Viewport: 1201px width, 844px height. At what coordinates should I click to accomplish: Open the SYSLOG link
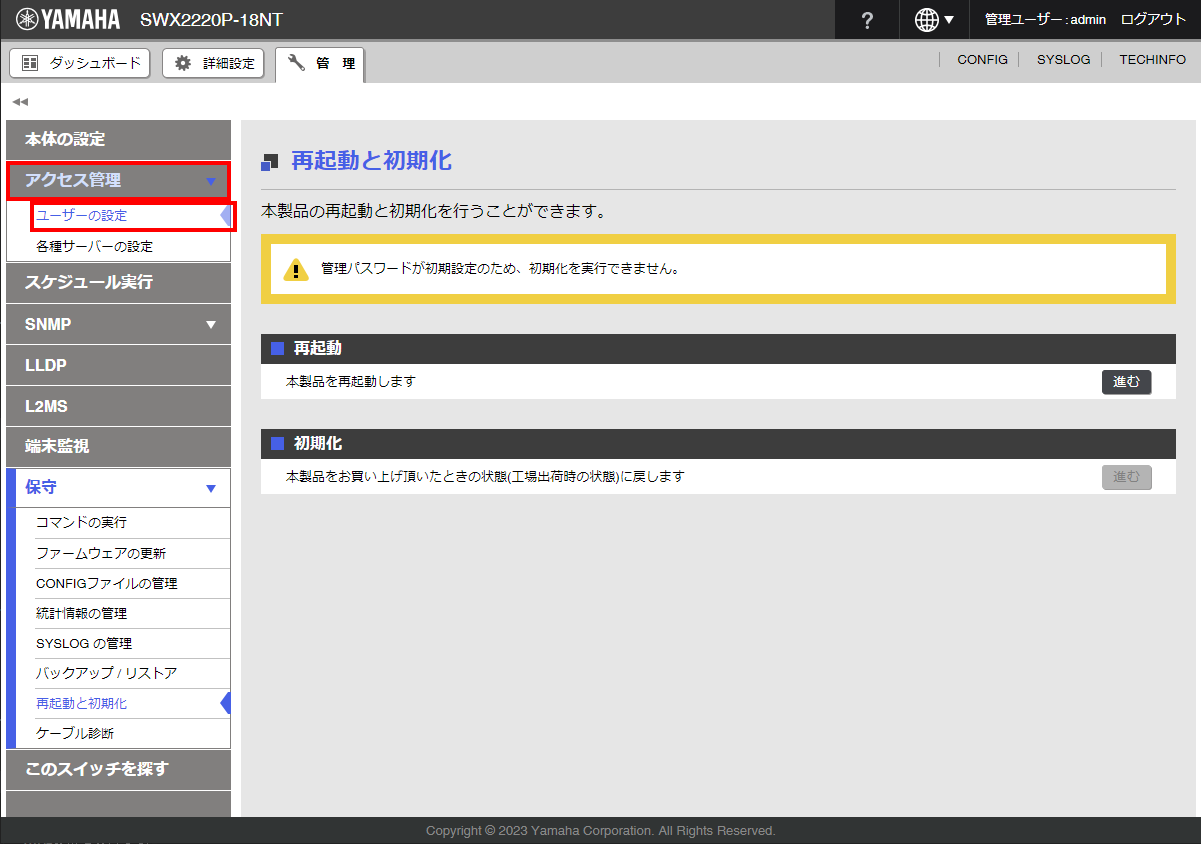coord(1063,60)
